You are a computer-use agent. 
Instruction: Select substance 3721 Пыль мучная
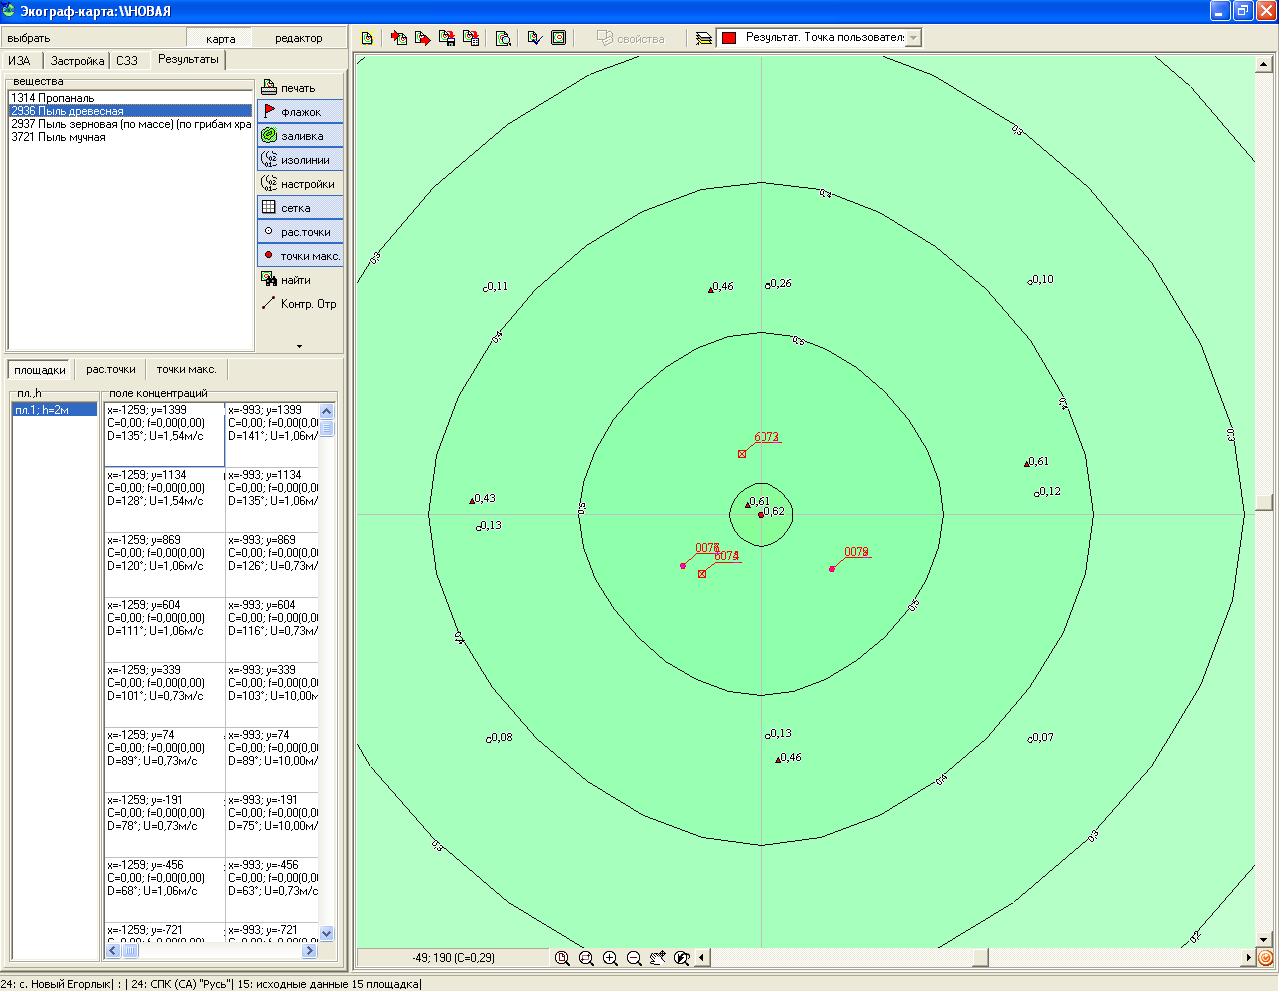[58, 138]
